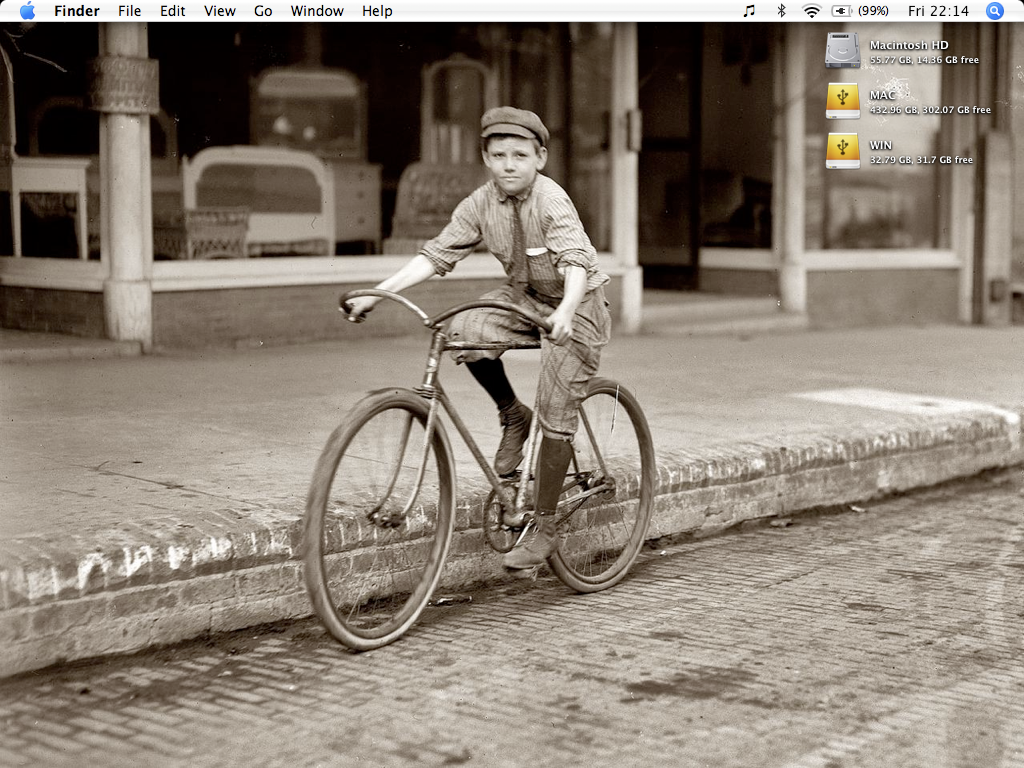Open the Finder application menu
The width and height of the screenshot is (1024, 768).
click(x=76, y=11)
